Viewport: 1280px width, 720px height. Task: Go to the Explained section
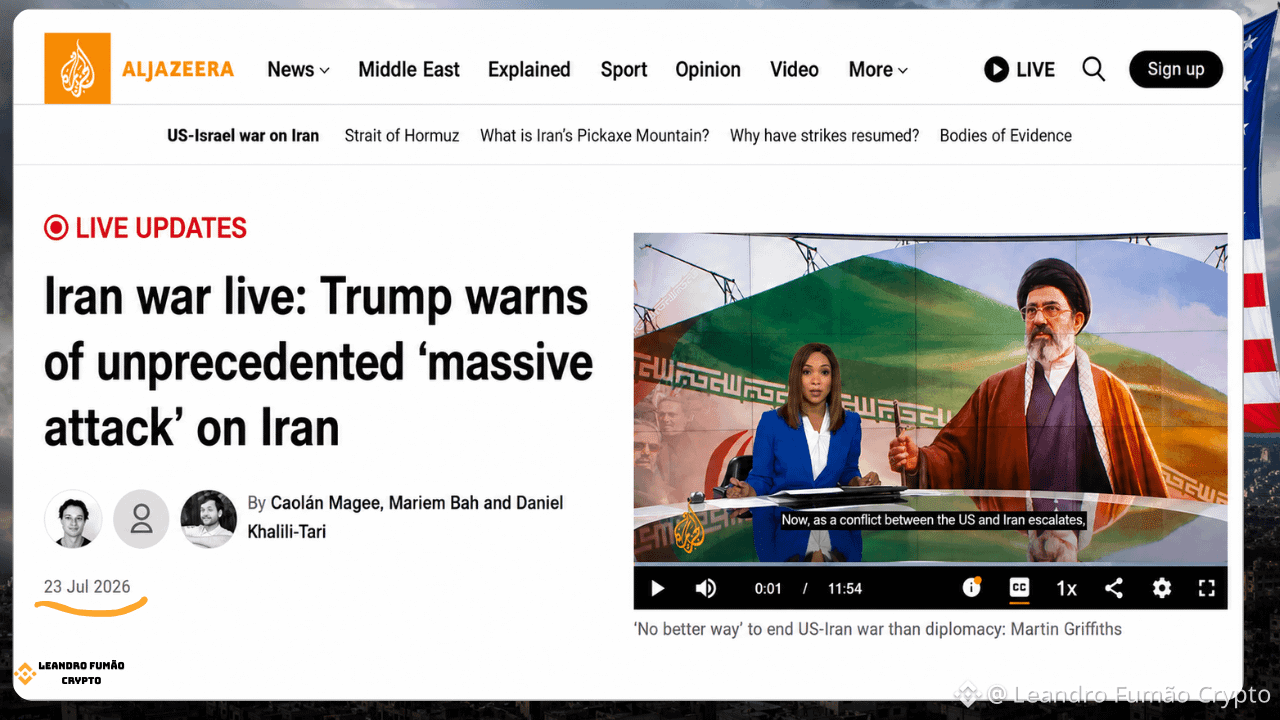coord(529,69)
